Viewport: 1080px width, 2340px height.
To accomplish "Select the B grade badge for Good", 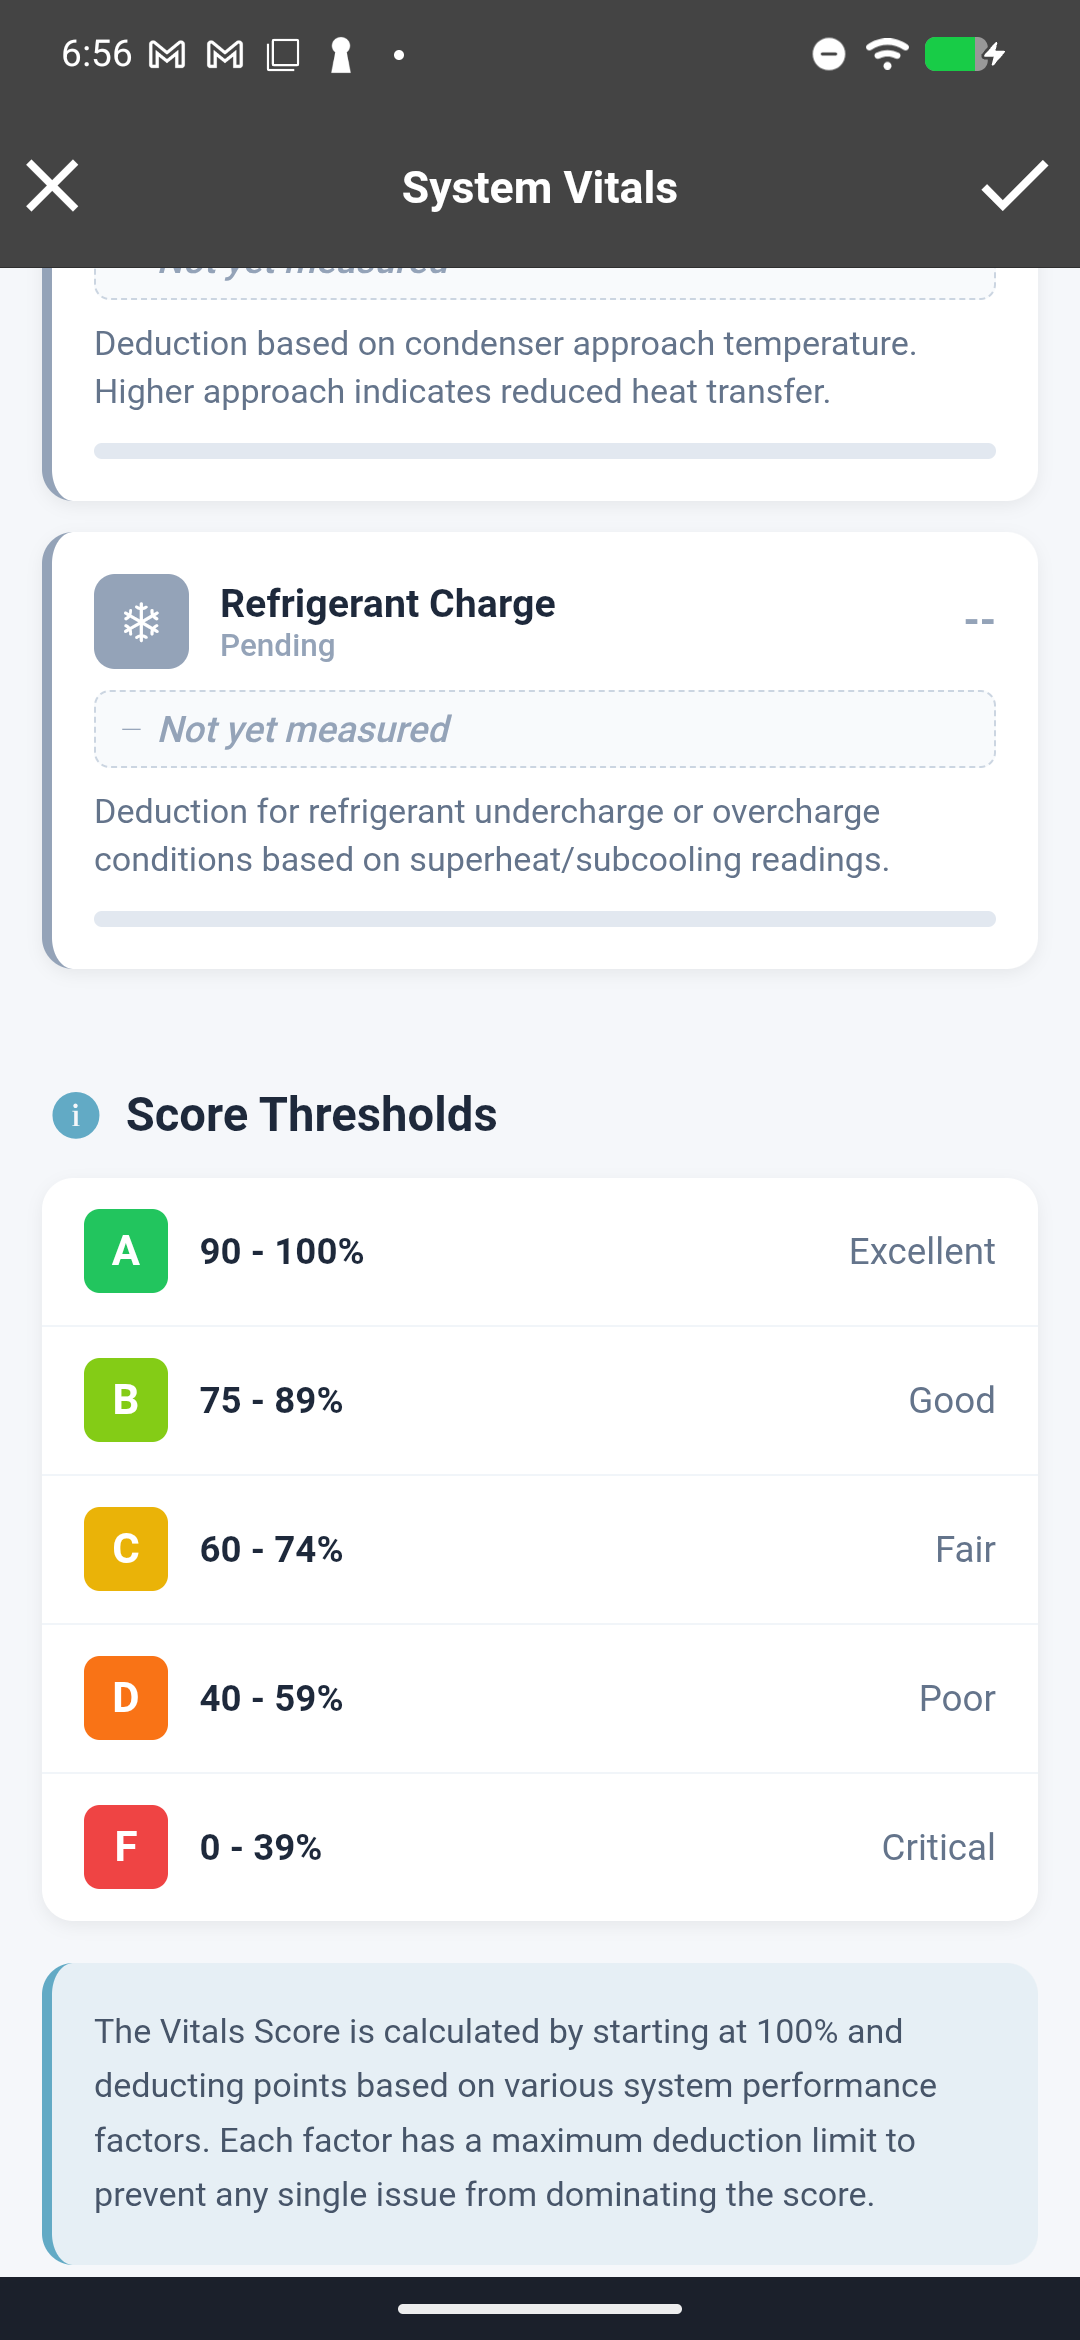I will tap(125, 1400).
